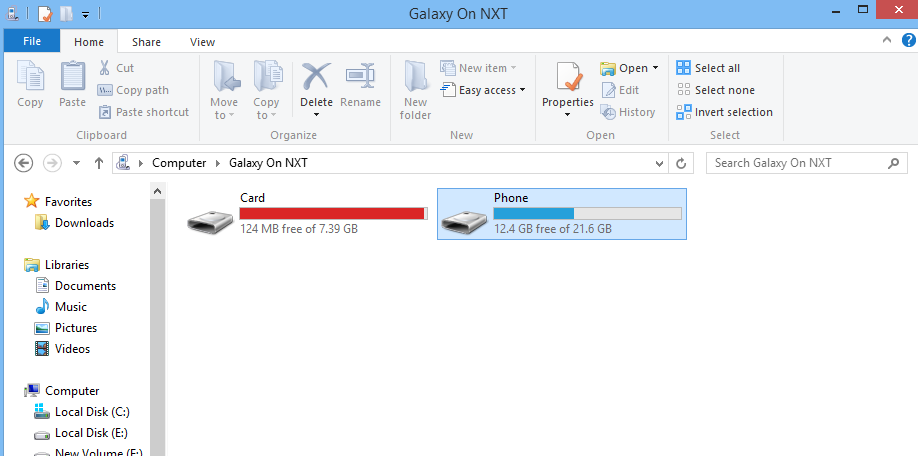Open the address bar history dropdown

pyautogui.click(x=660, y=164)
